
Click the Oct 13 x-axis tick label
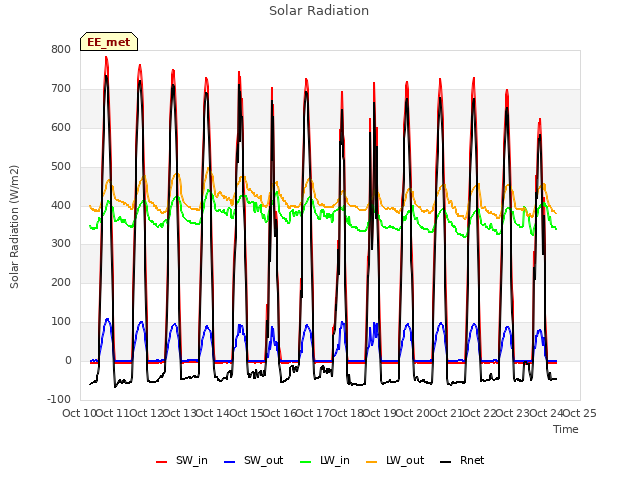click(x=180, y=413)
